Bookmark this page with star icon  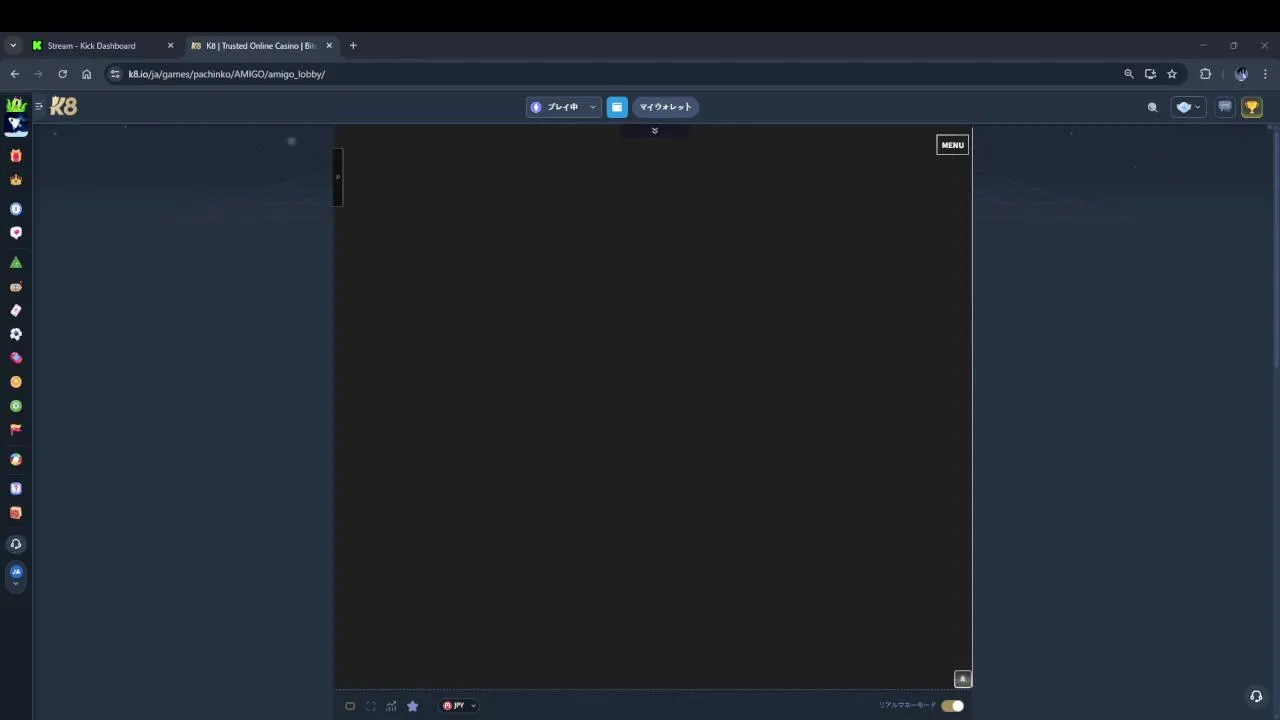pyautogui.click(x=1172, y=74)
